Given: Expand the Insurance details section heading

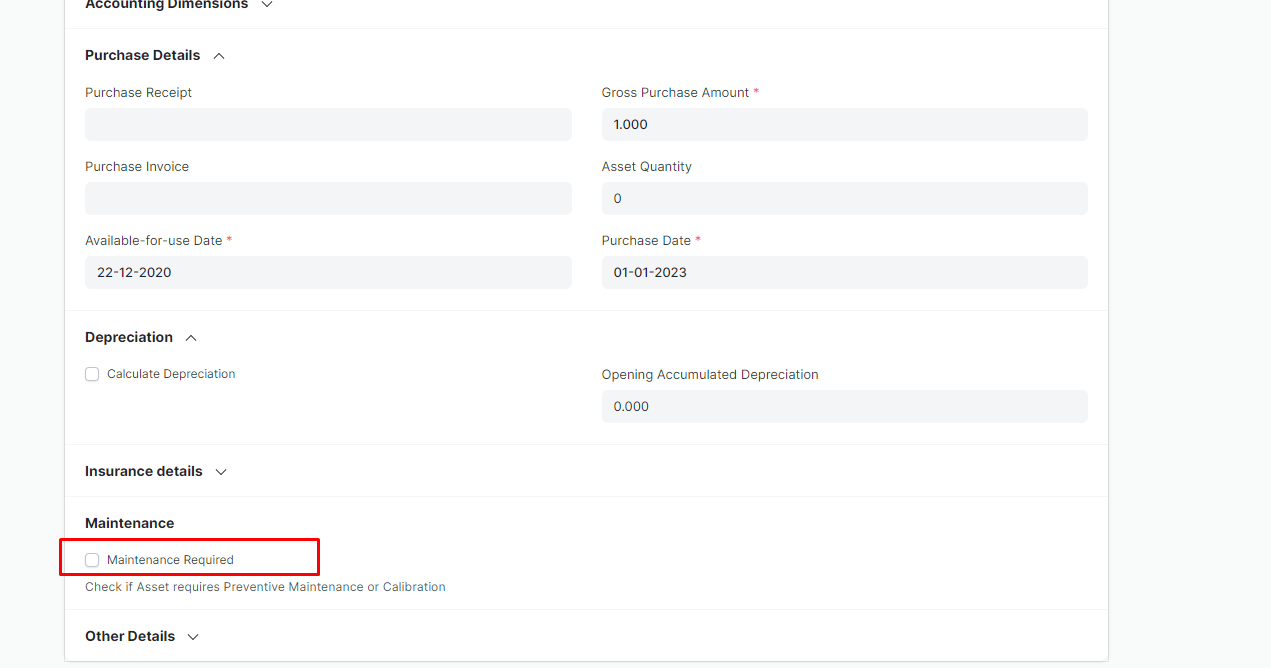Looking at the screenshot, I should [144, 472].
